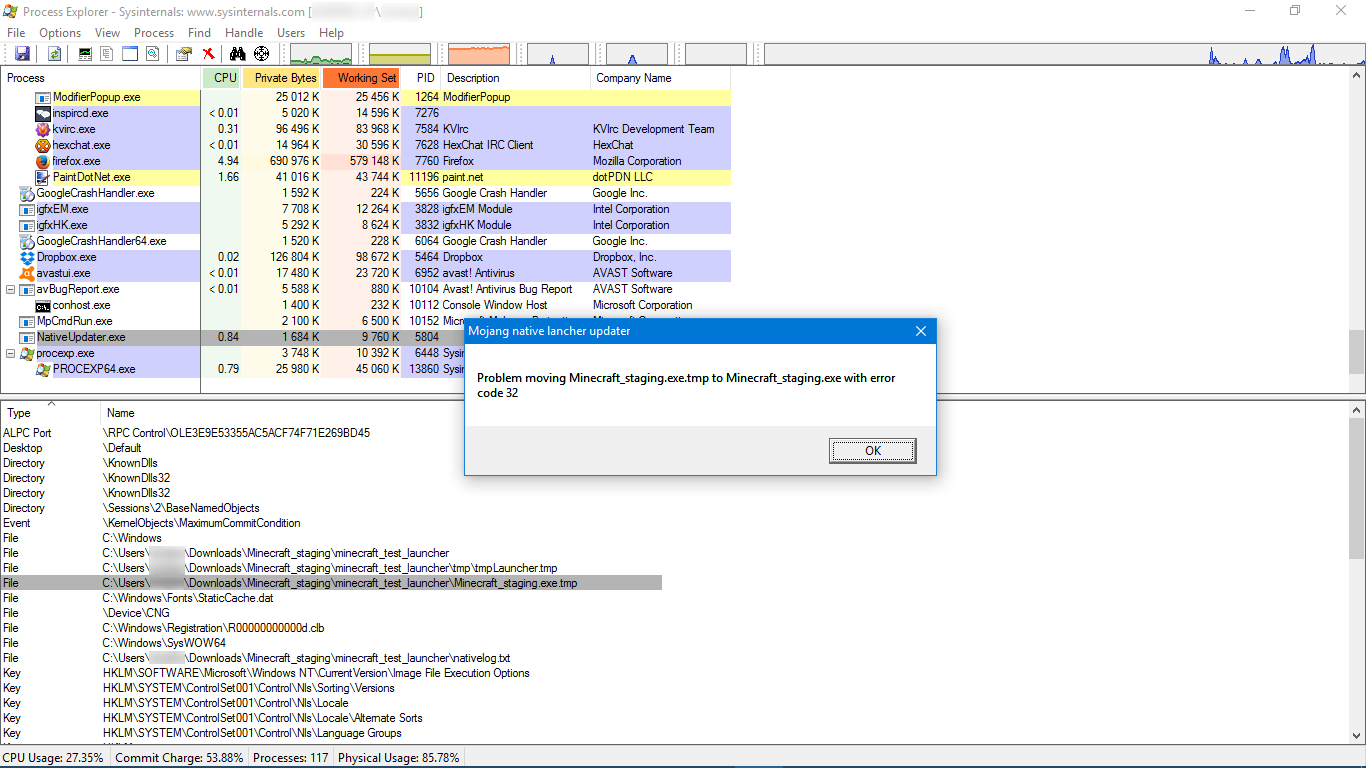1366x768 pixels.
Task: Click the yellow commit history mini graph
Action: (x=400, y=54)
